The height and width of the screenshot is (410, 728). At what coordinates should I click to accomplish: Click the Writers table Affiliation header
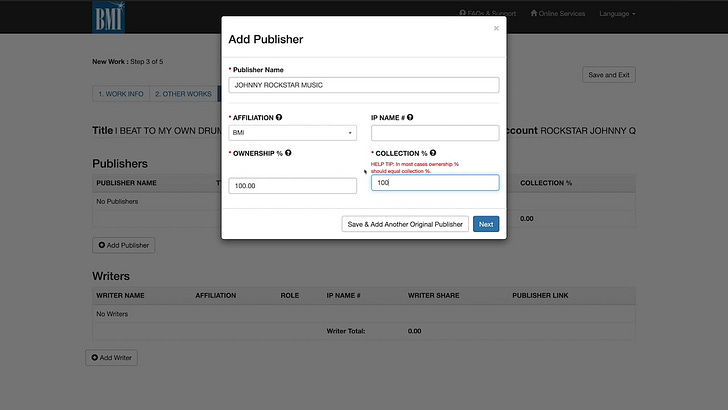215,295
